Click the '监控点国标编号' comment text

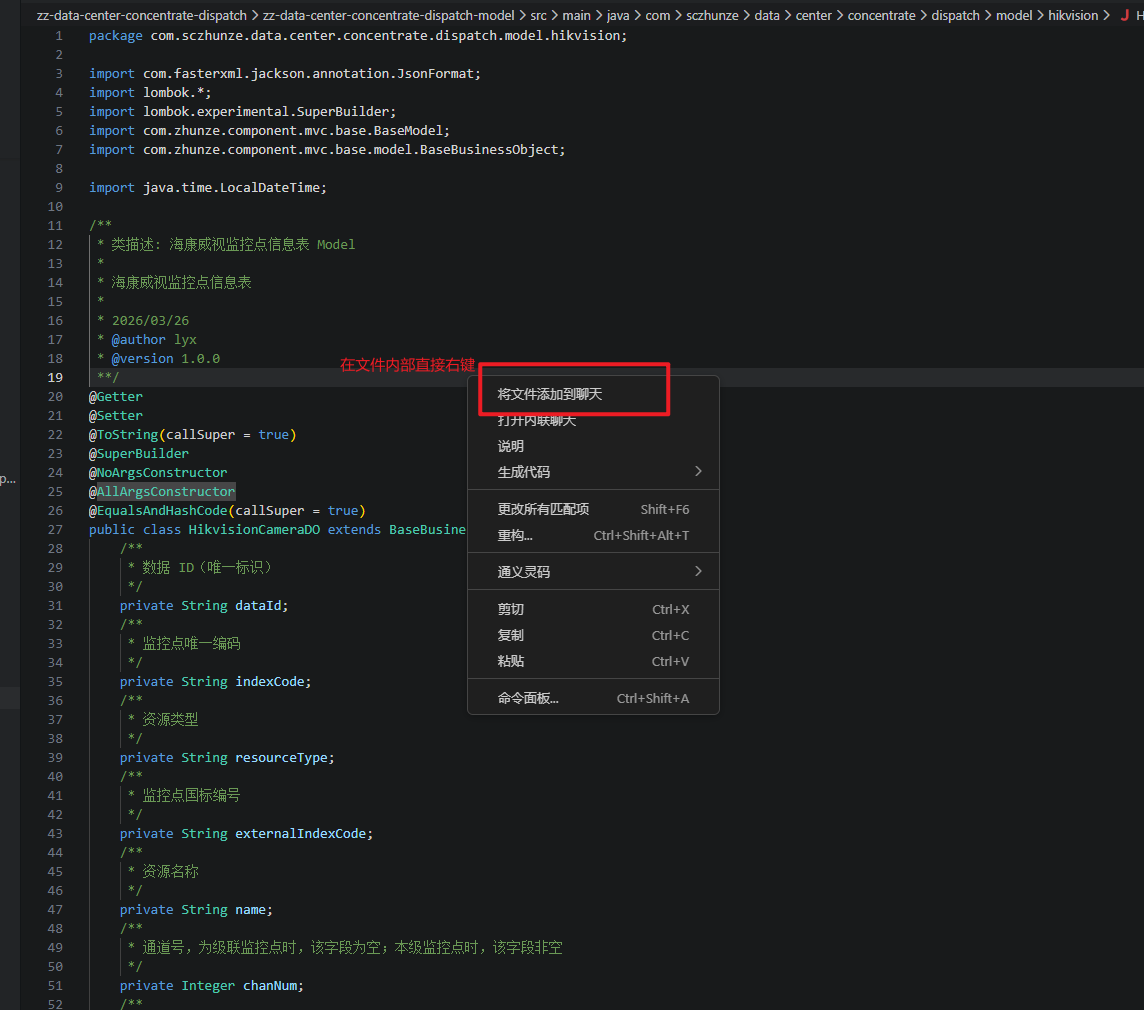tap(191, 795)
